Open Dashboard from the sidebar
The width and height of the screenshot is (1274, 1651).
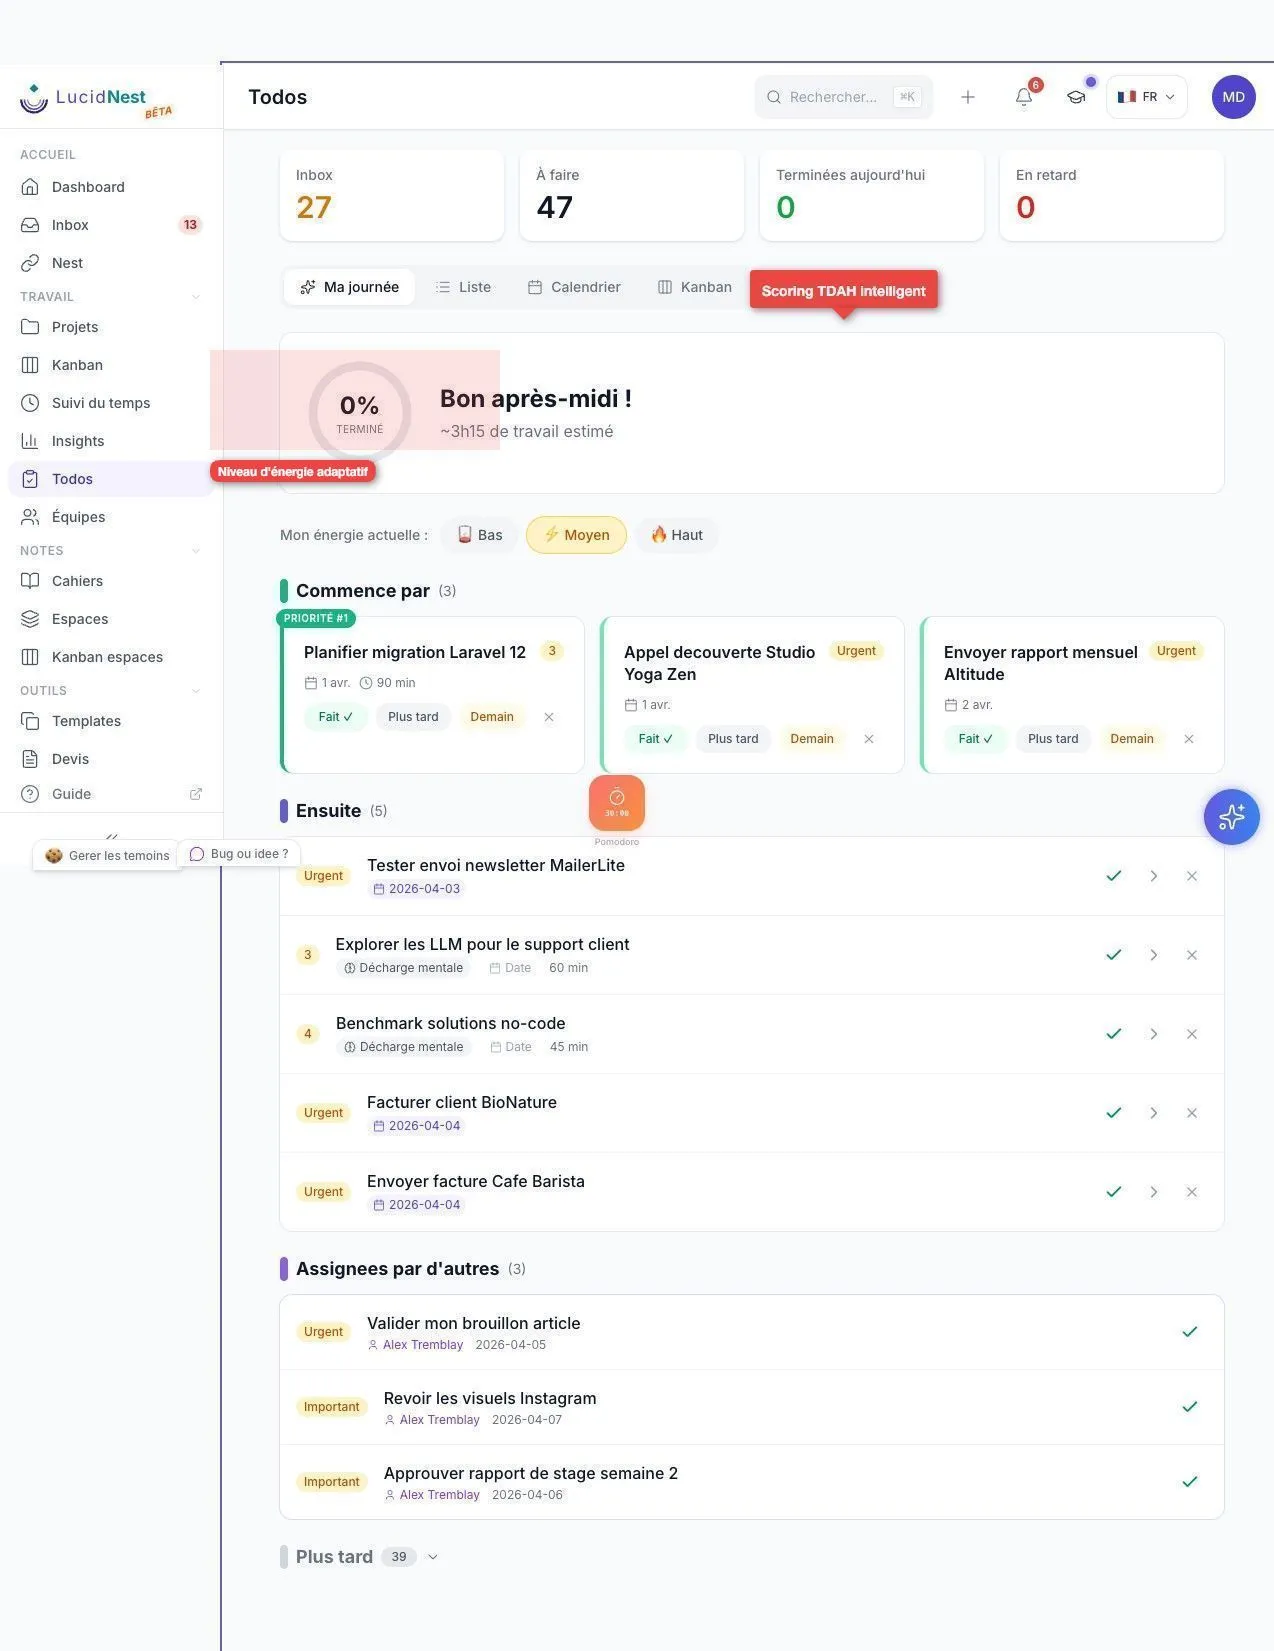(x=111, y=187)
